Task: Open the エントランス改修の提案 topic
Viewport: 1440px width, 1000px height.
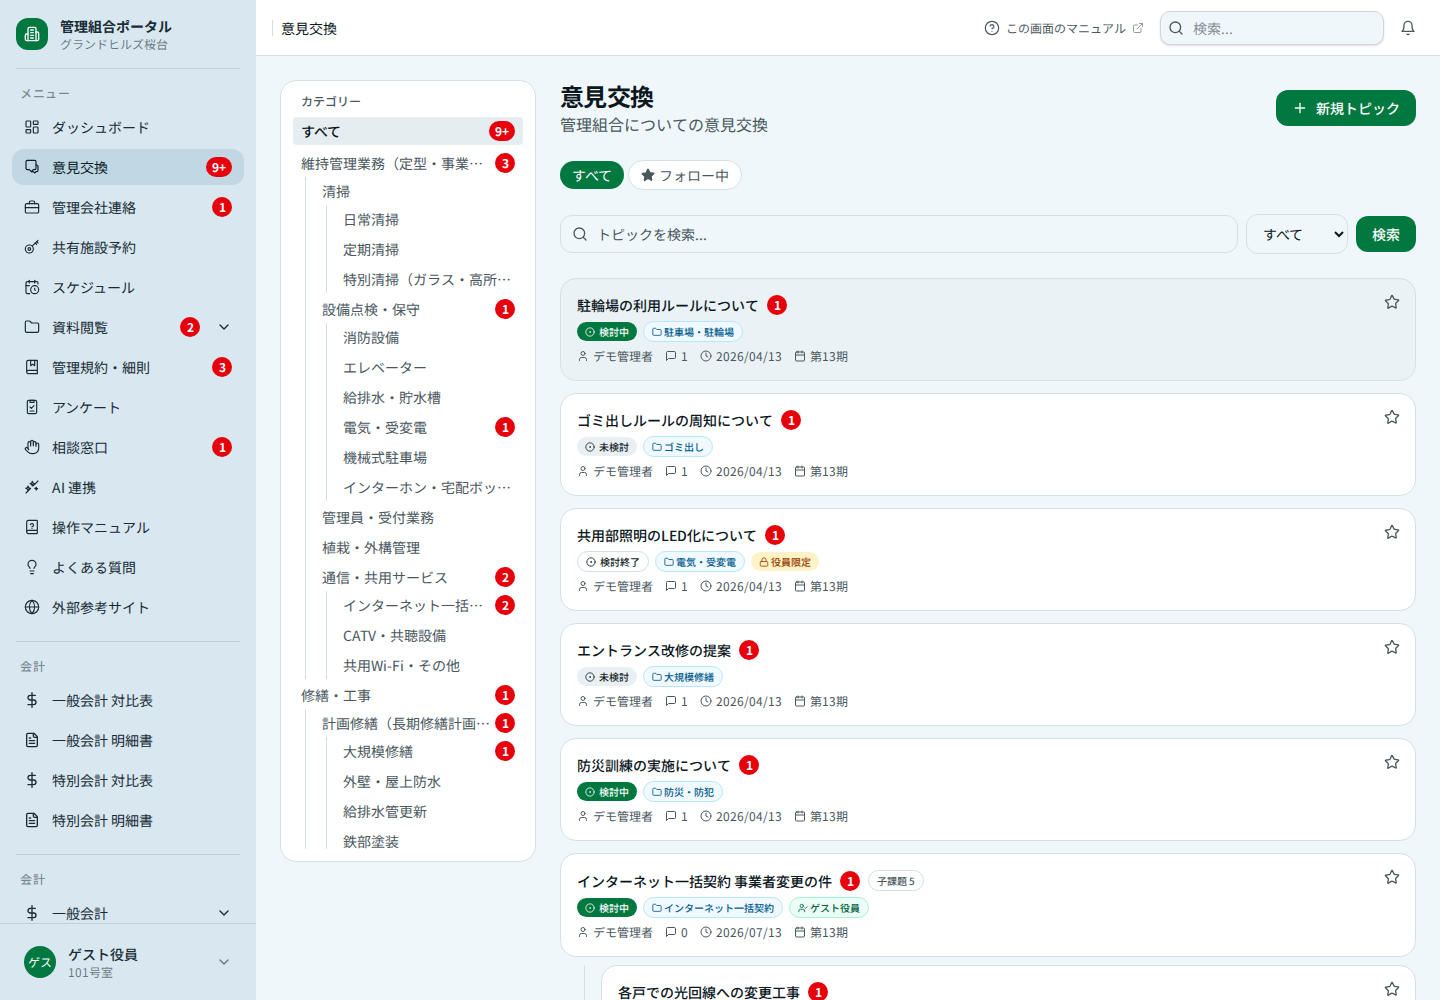Action: point(654,651)
